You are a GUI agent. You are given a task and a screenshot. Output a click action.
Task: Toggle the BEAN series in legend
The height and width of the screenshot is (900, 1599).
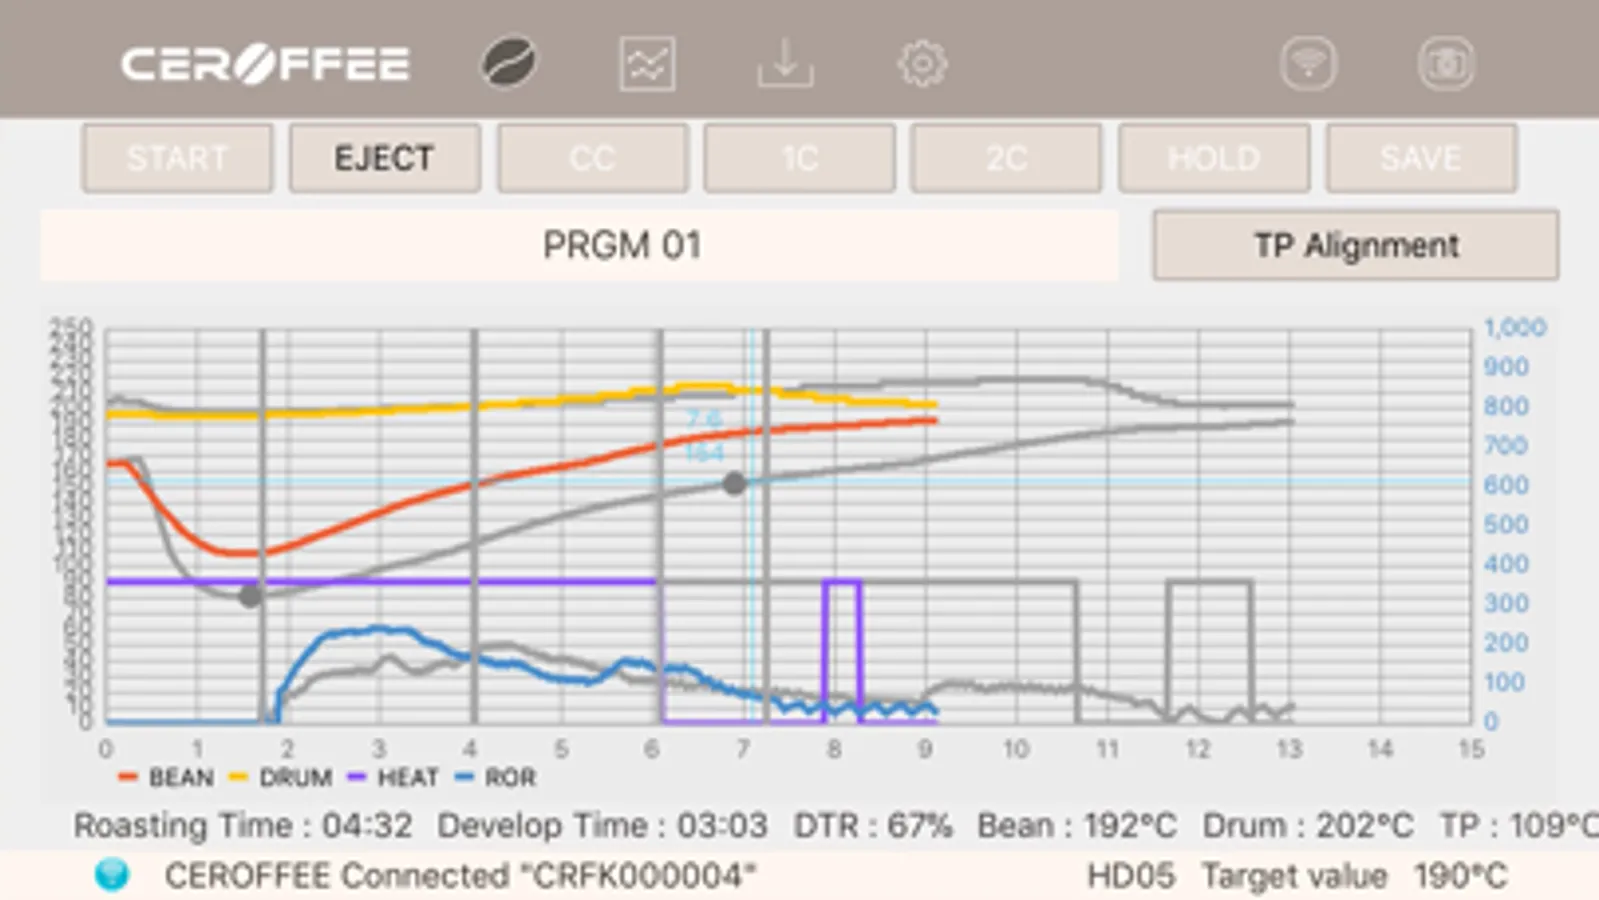click(166, 778)
